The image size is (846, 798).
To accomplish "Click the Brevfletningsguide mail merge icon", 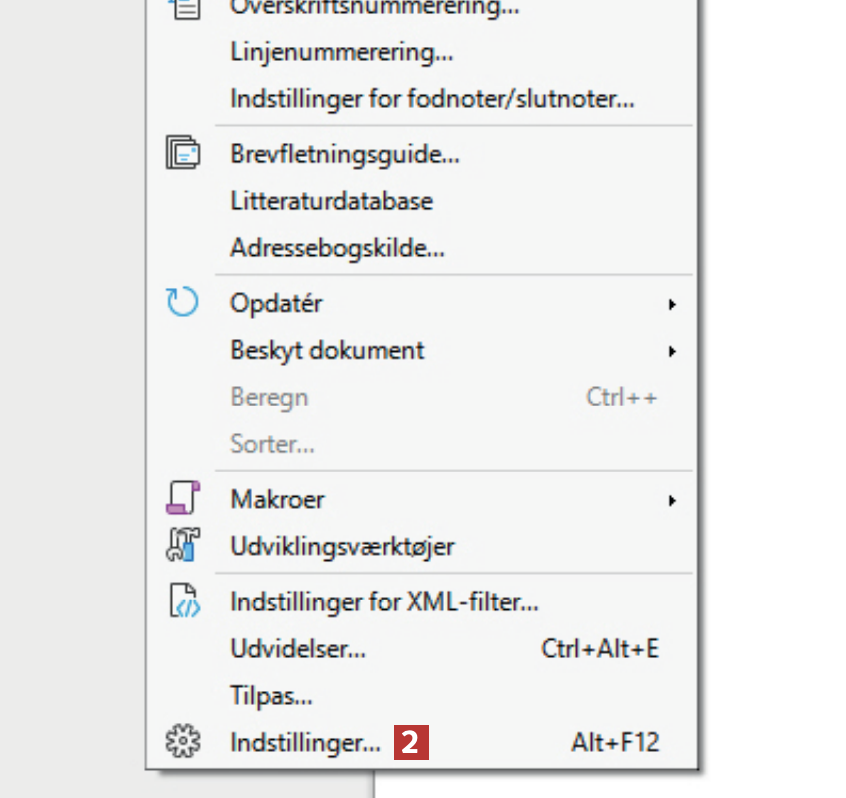I will (x=183, y=154).
